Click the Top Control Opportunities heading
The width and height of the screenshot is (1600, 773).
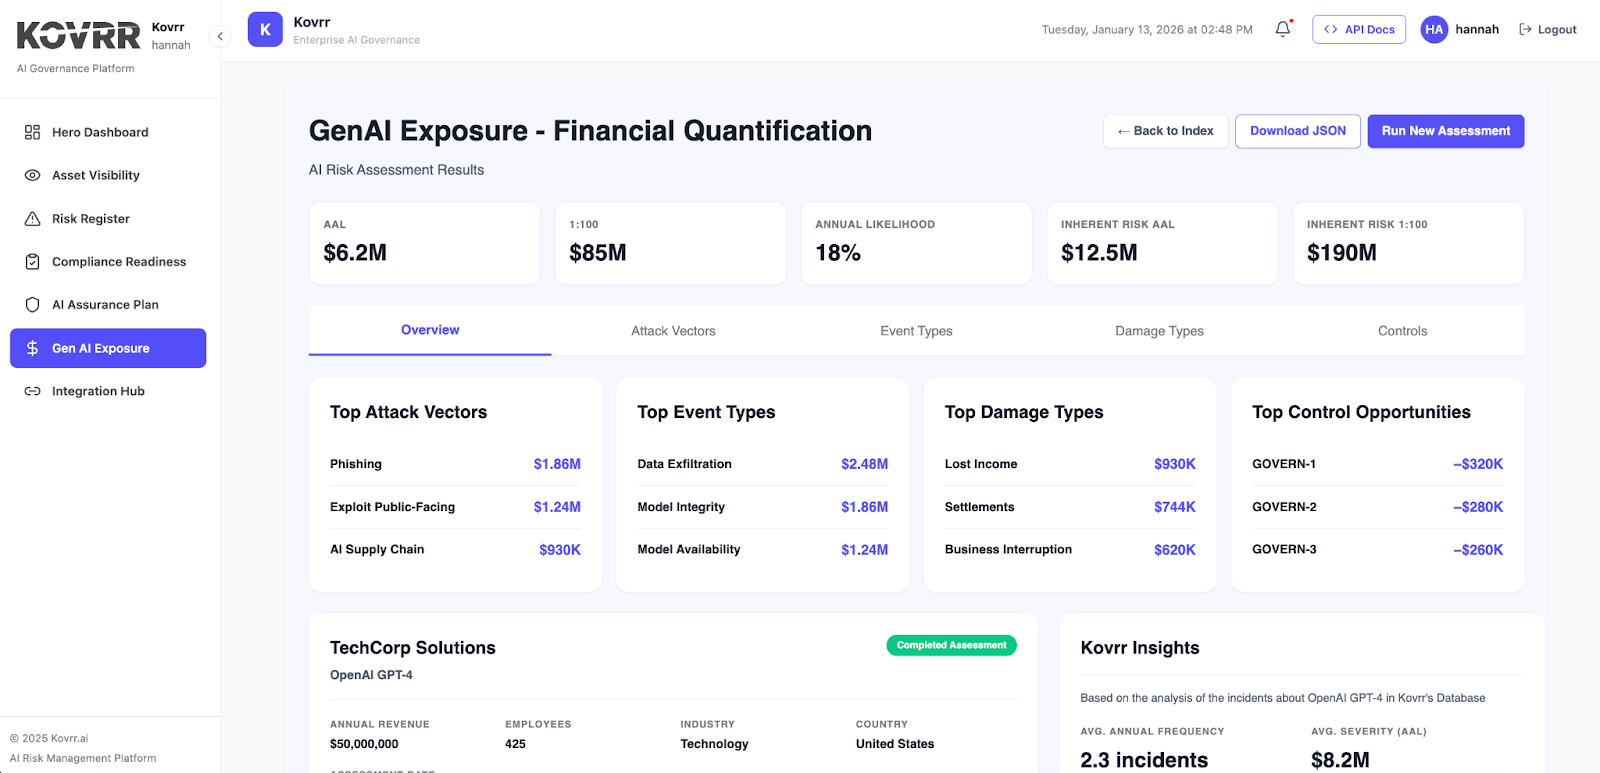(x=1361, y=412)
